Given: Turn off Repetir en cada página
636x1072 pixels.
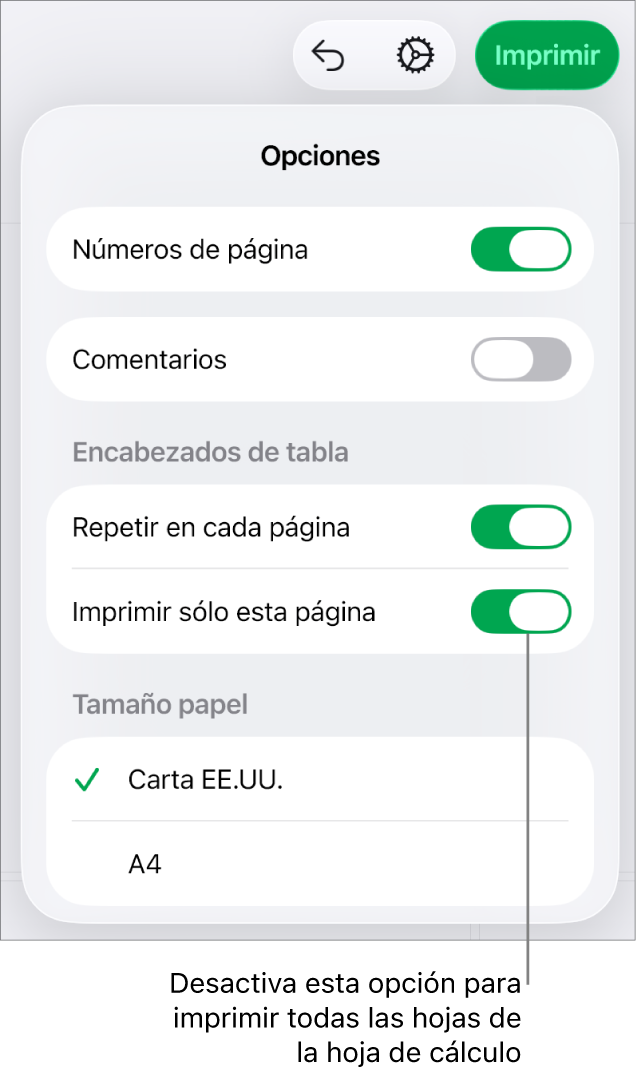Looking at the screenshot, I should [521, 527].
